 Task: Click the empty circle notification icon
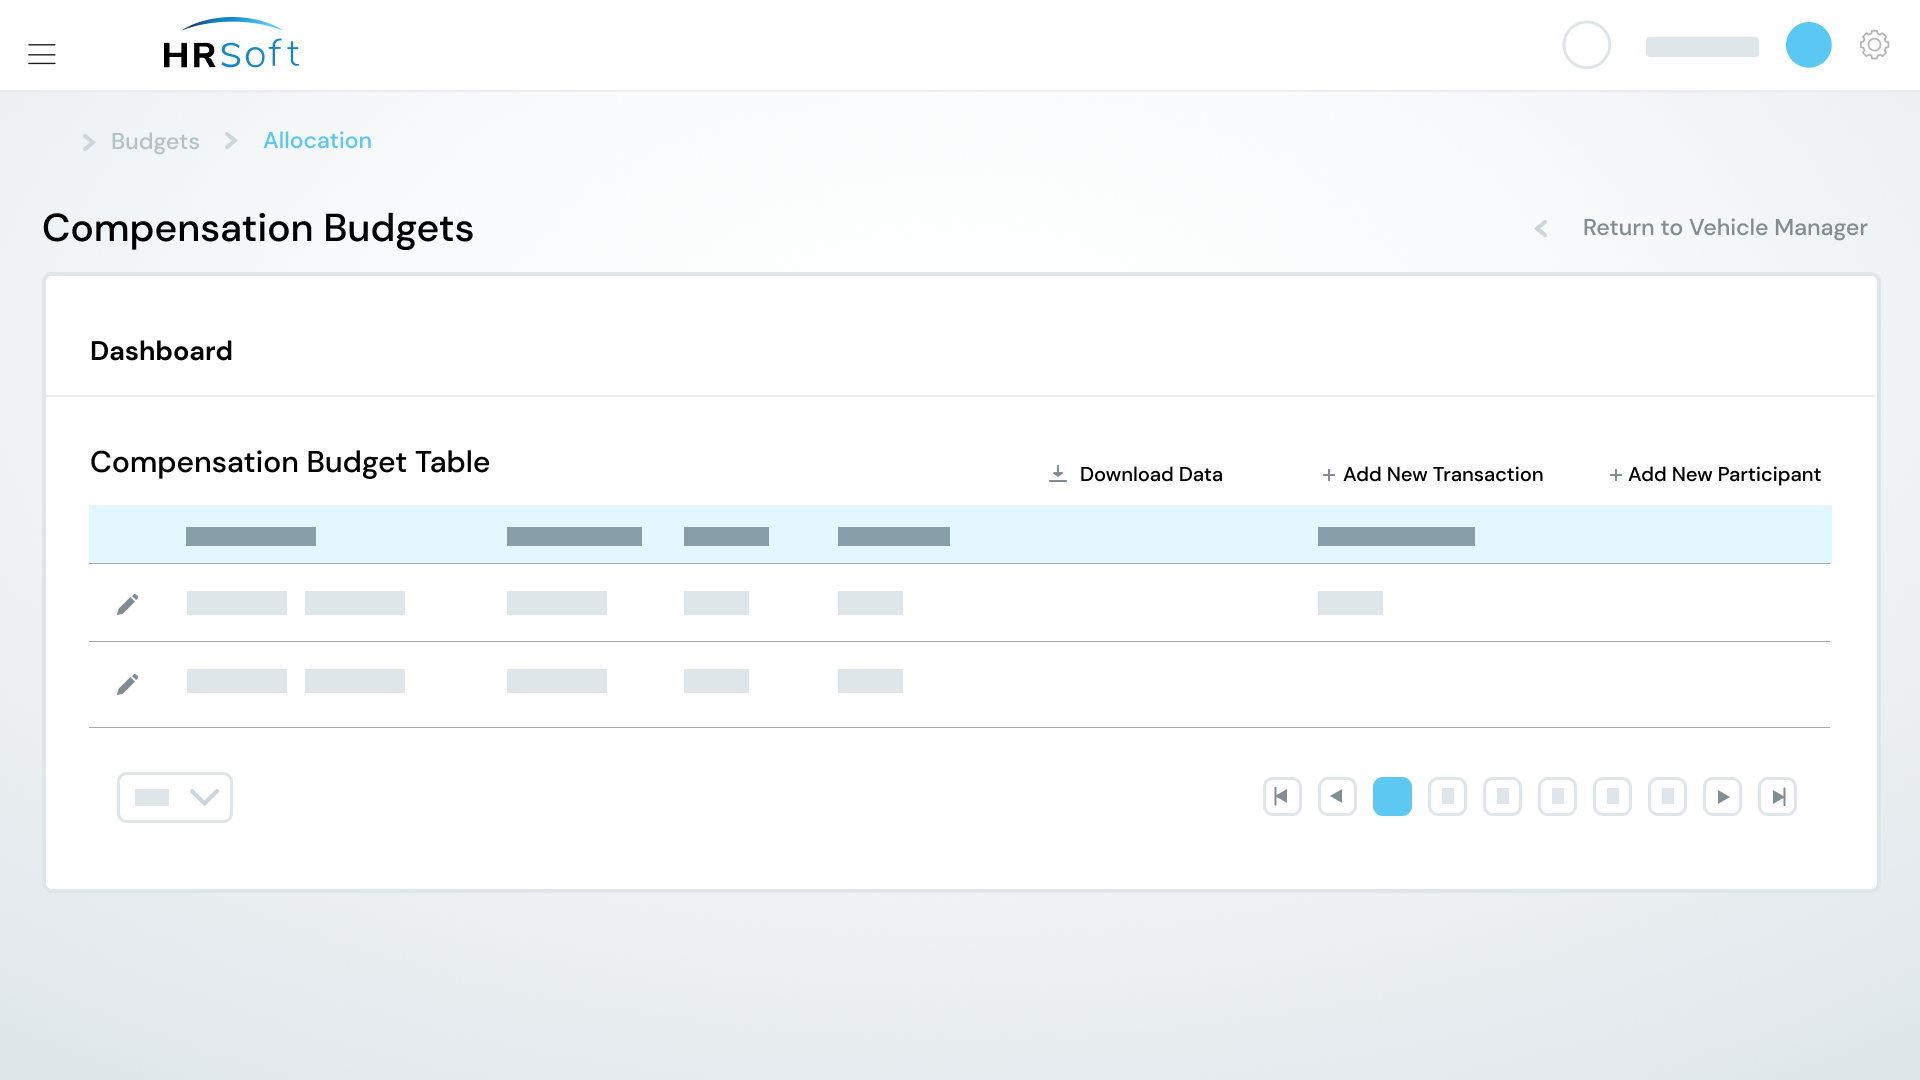pyautogui.click(x=1586, y=45)
